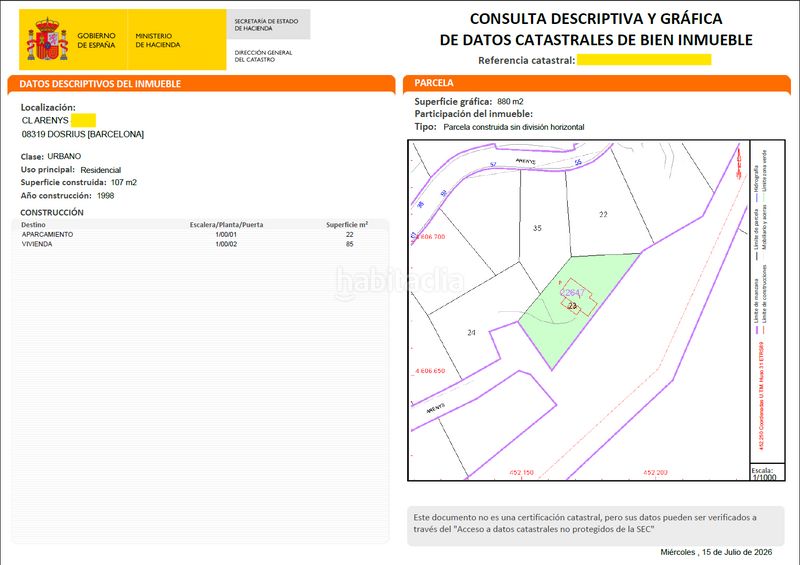800x565 pixels.
Task: Click the 'Referencia catastral:' label
Action: [527, 60]
